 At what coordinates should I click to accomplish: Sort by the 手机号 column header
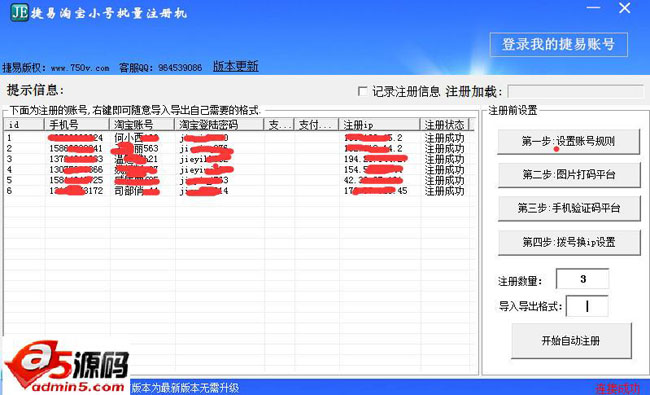coord(77,125)
